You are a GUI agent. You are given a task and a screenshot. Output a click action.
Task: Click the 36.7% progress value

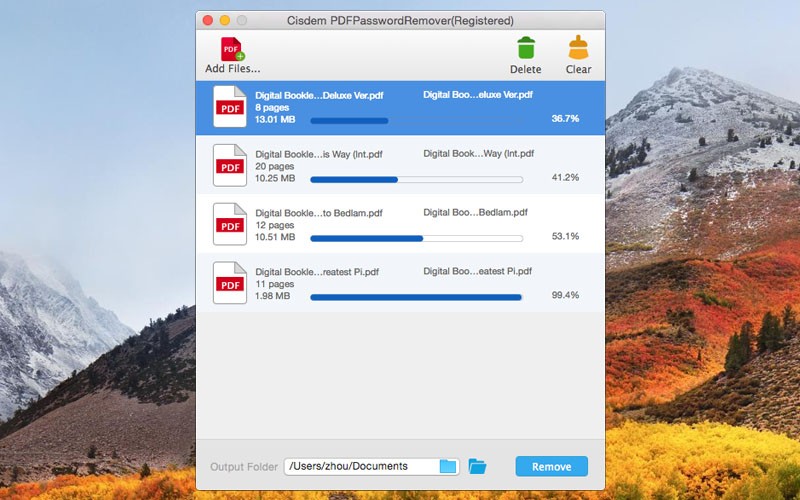565,118
